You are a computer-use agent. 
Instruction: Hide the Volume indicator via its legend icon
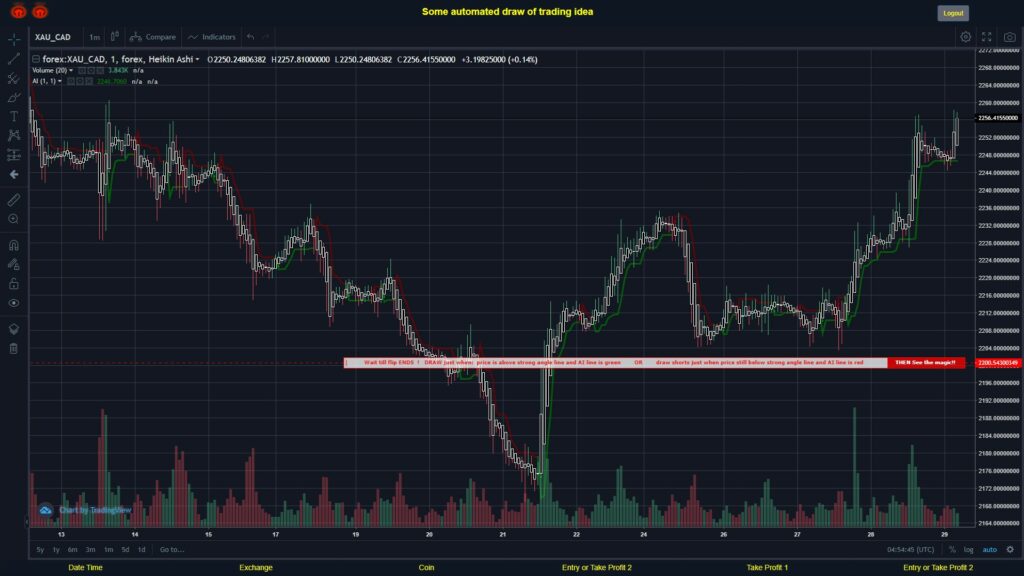tap(82, 71)
